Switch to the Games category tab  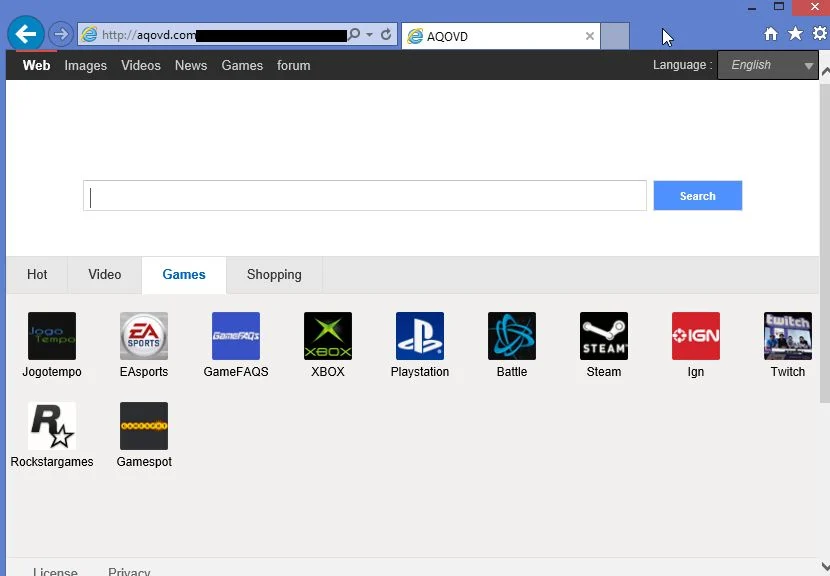pos(184,275)
